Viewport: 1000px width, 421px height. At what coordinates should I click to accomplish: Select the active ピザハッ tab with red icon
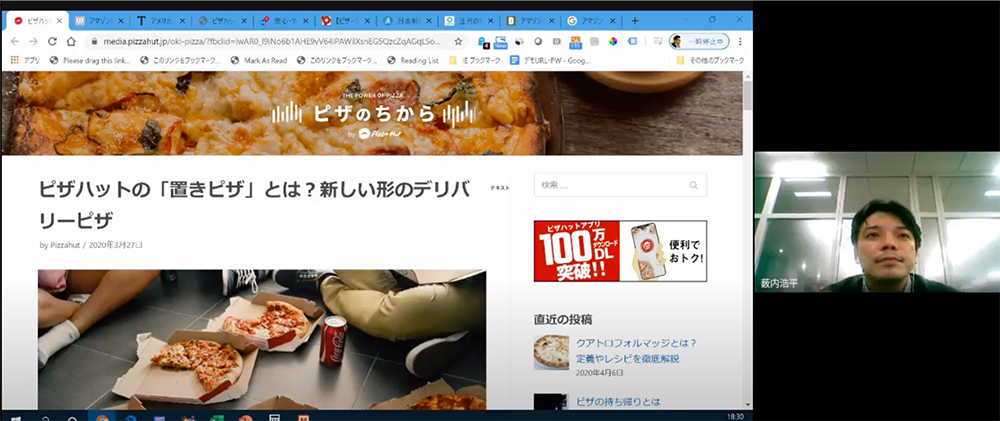(35, 20)
